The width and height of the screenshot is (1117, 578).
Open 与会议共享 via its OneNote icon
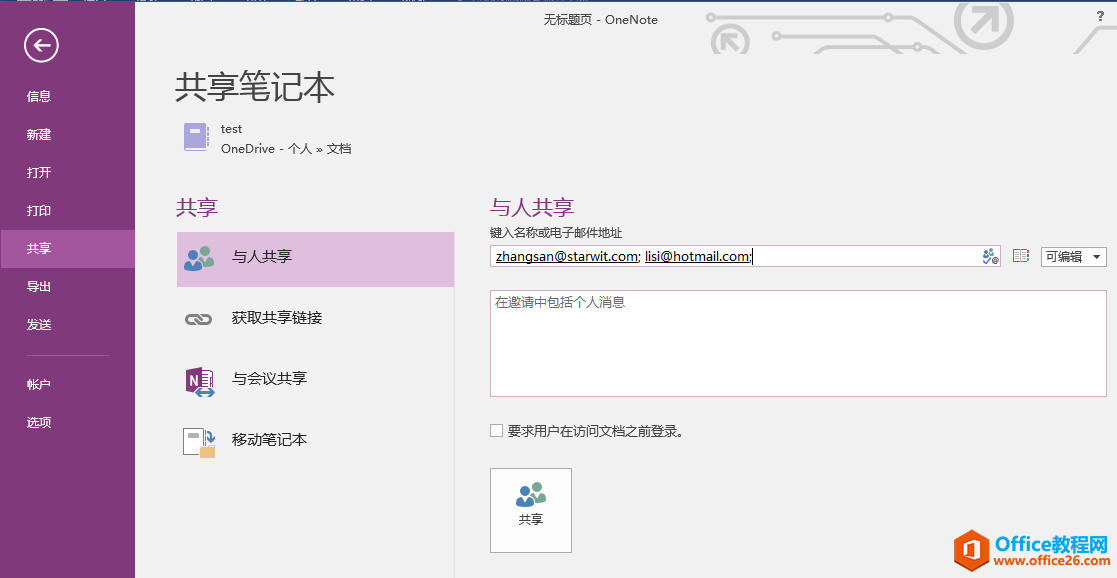198,380
